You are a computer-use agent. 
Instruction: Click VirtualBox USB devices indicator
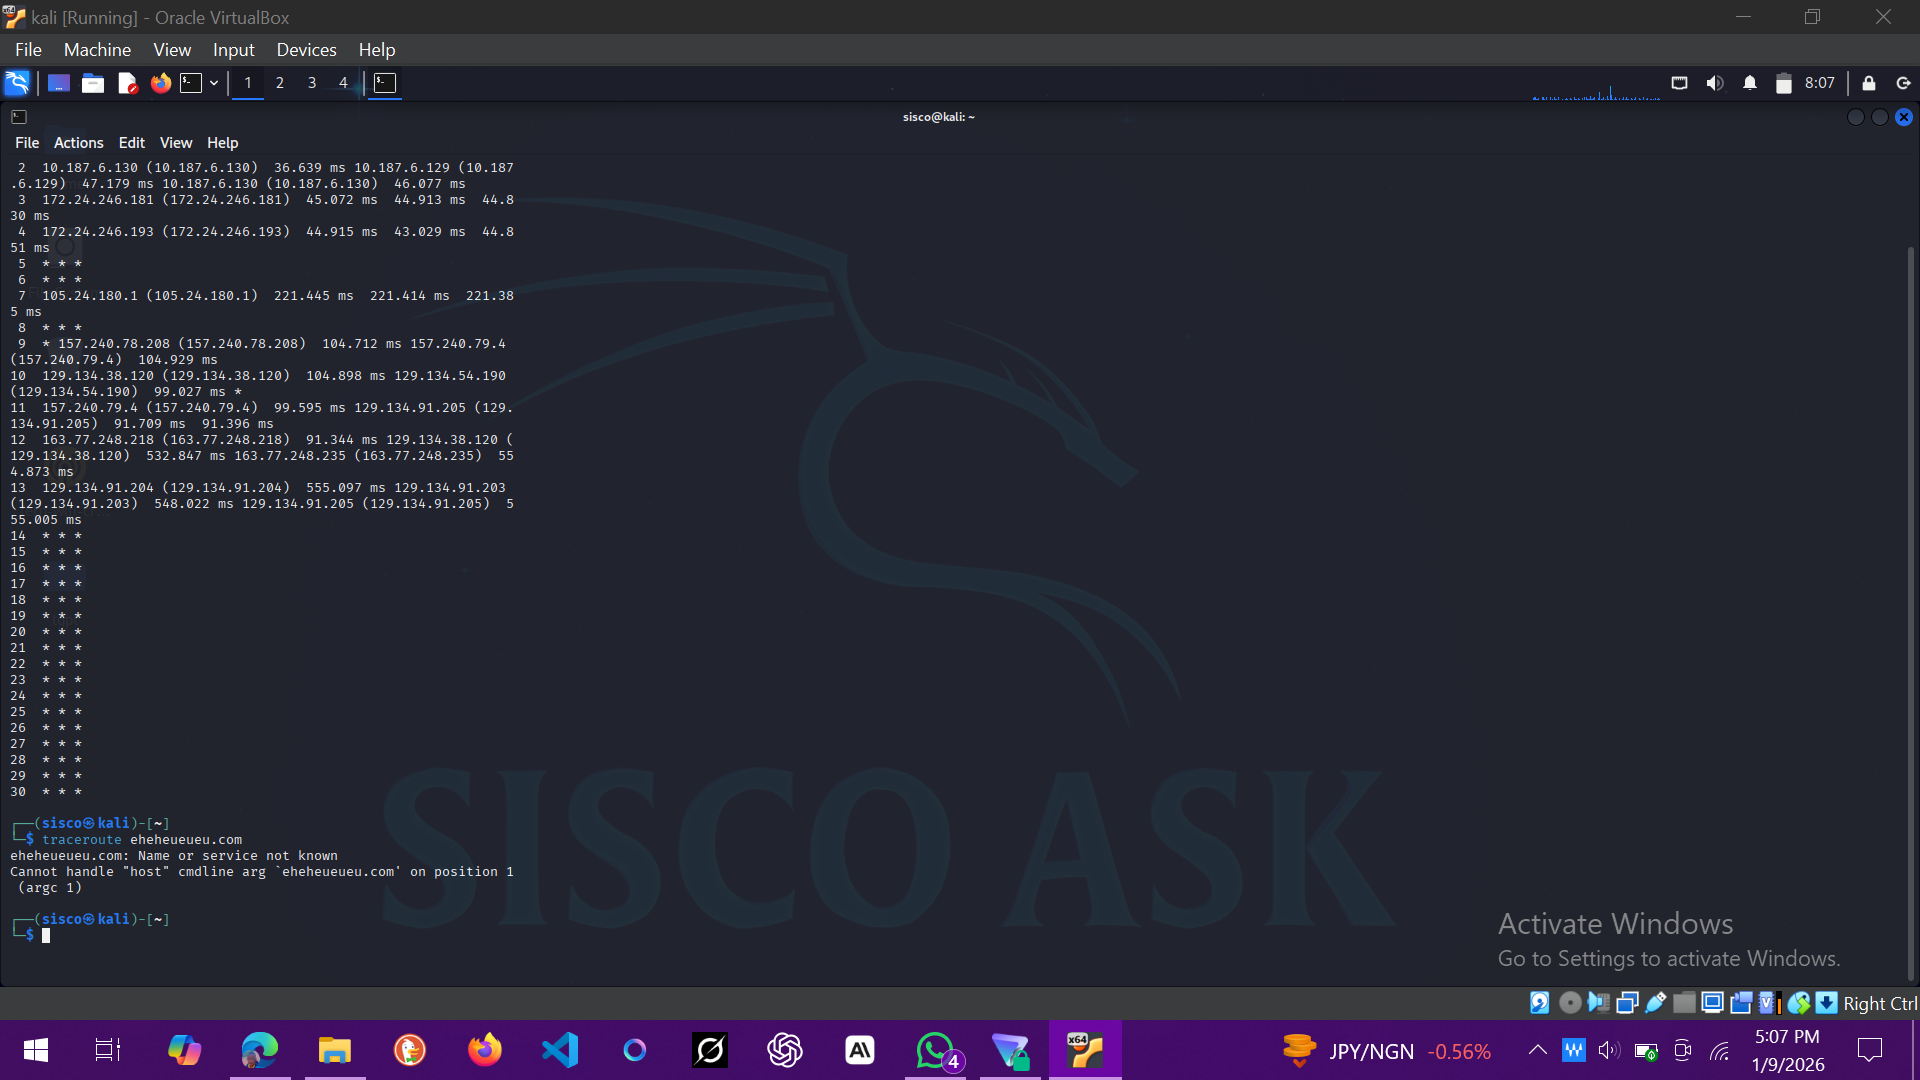click(1656, 1003)
